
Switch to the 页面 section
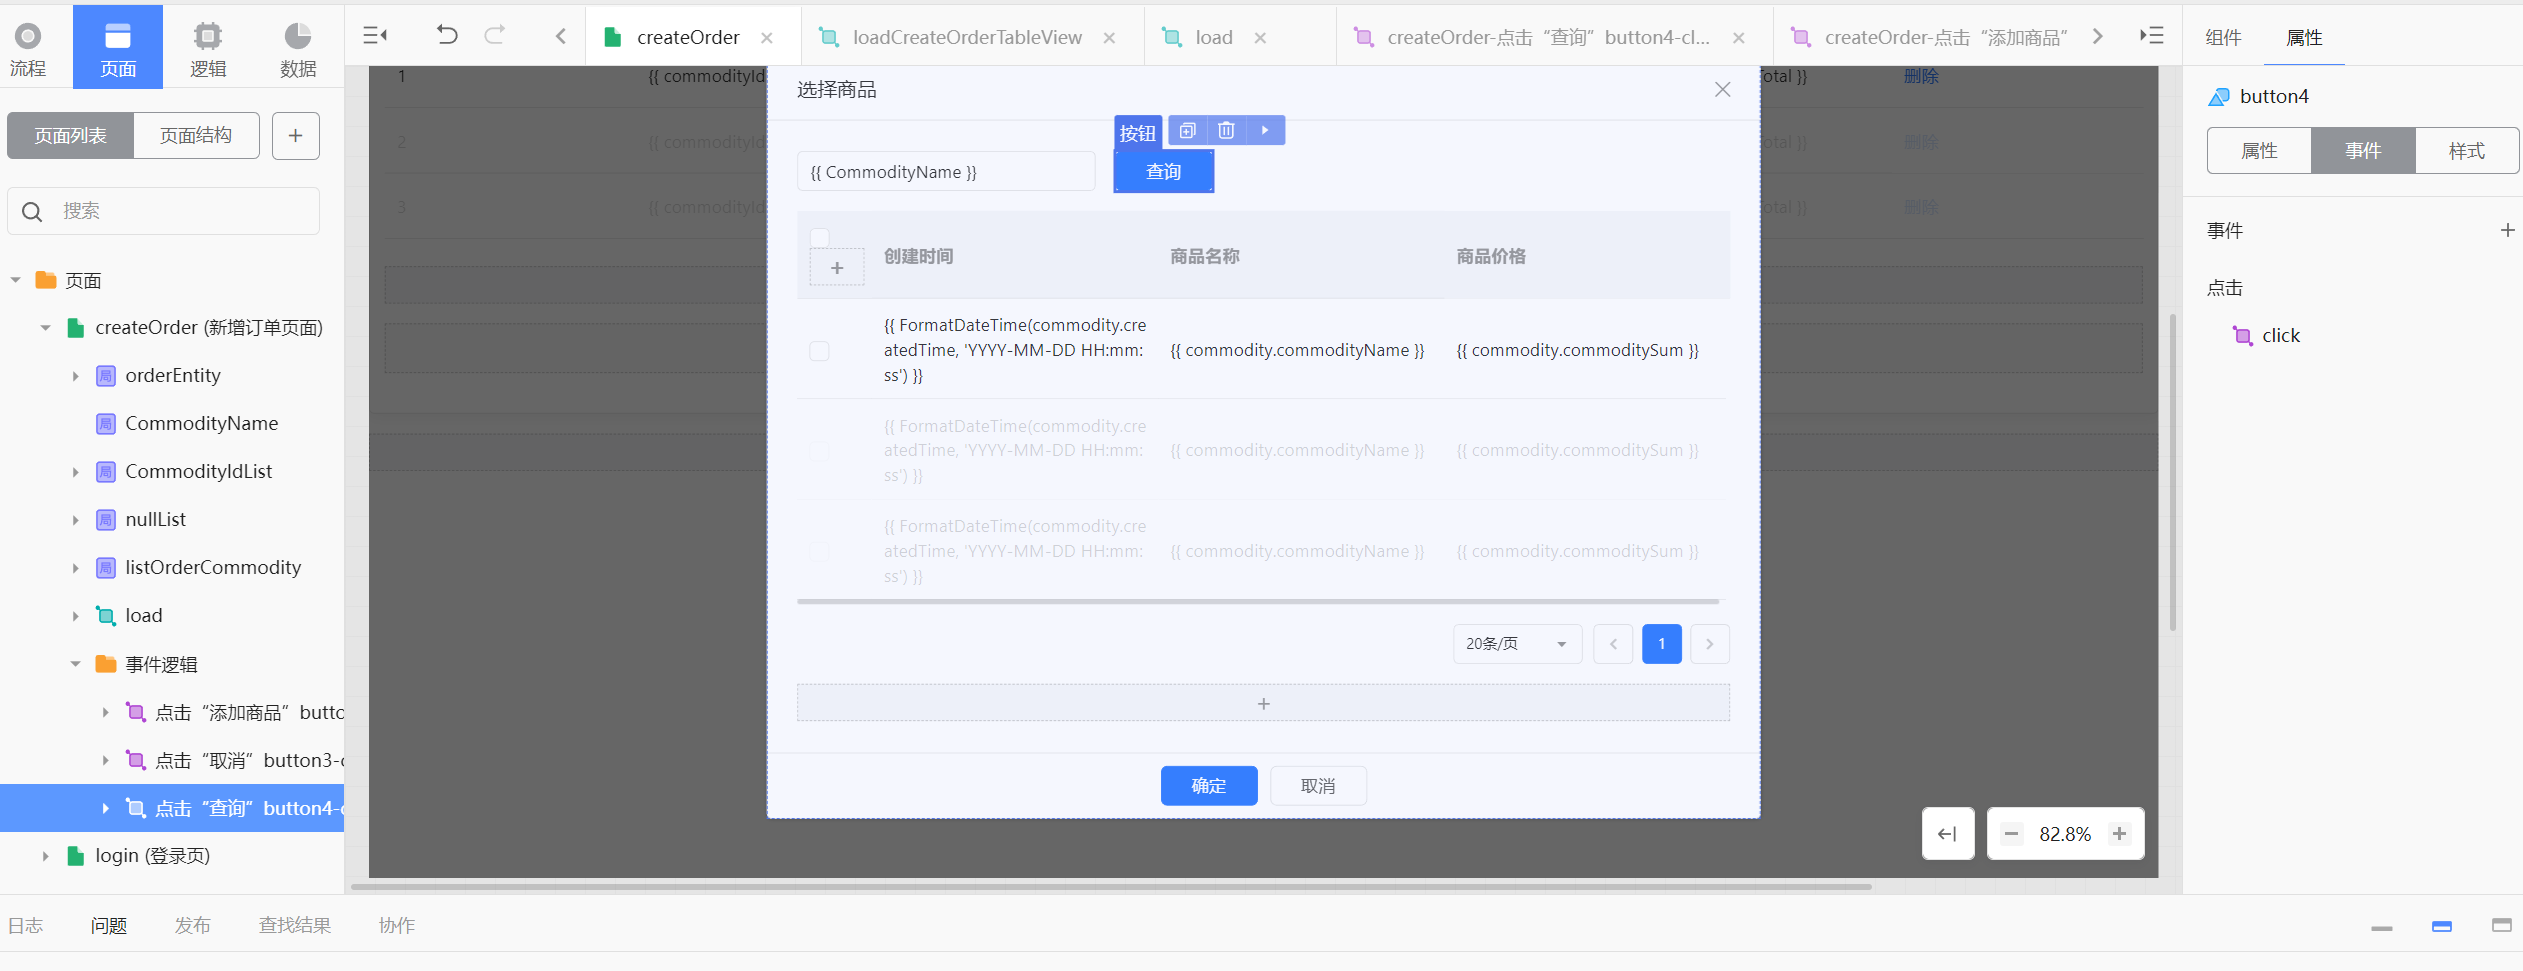(x=118, y=47)
